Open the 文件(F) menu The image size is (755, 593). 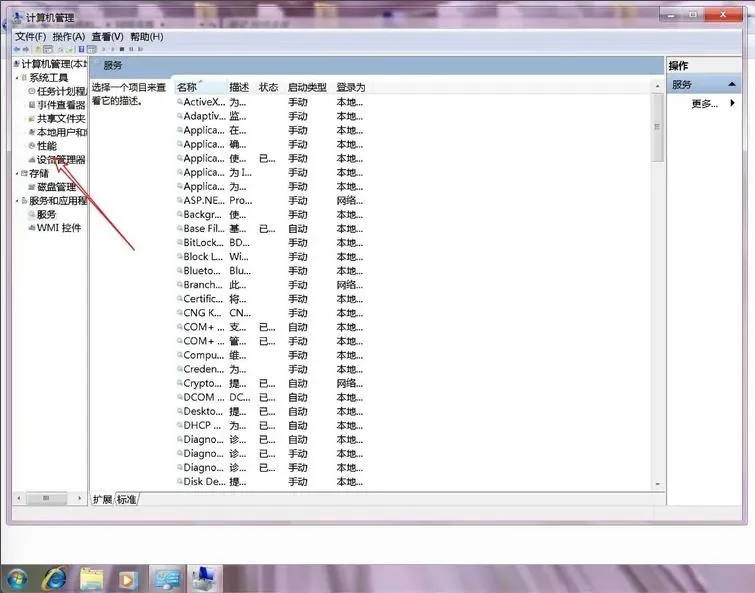[x=30, y=37]
